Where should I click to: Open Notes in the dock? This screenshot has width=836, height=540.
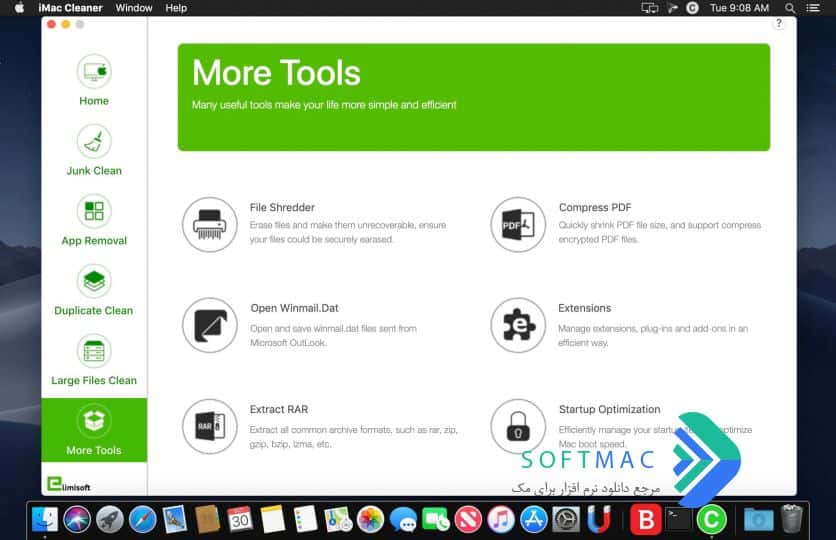click(273, 519)
